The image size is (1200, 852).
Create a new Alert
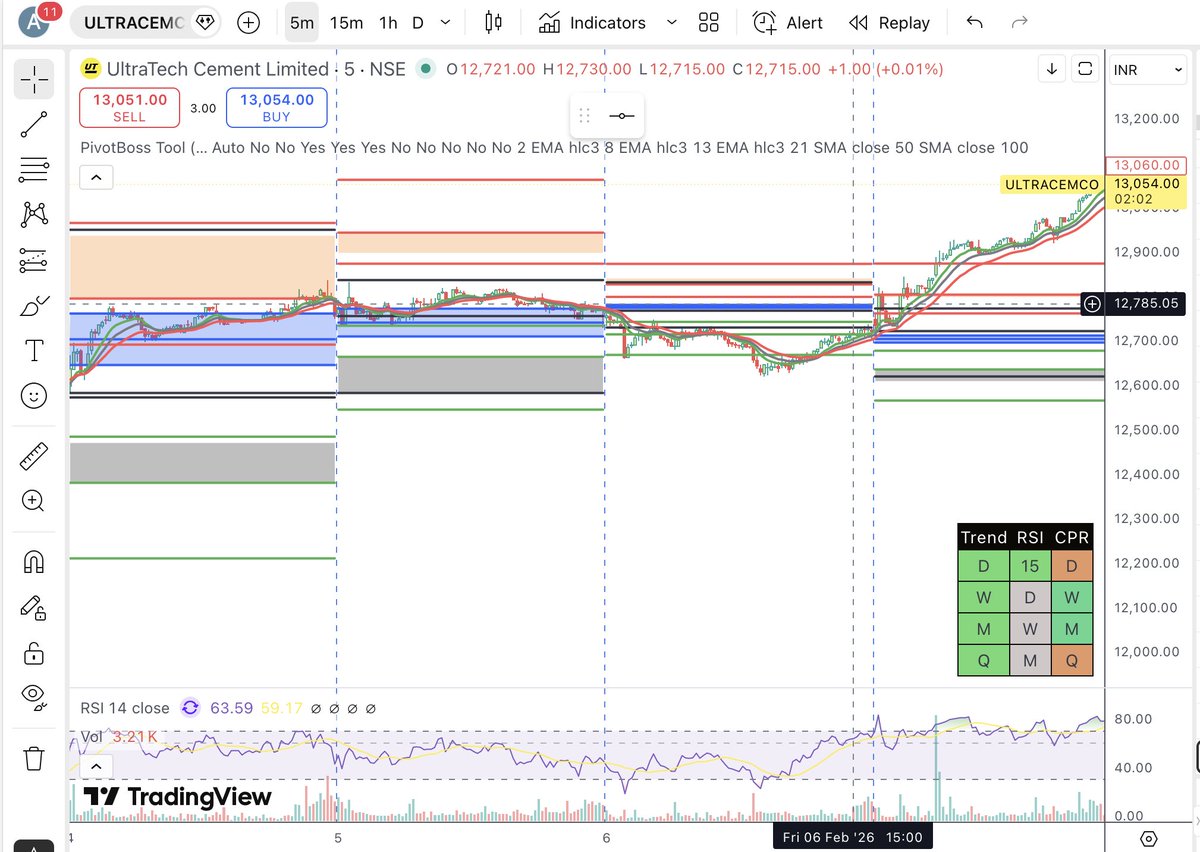[788, 22]
